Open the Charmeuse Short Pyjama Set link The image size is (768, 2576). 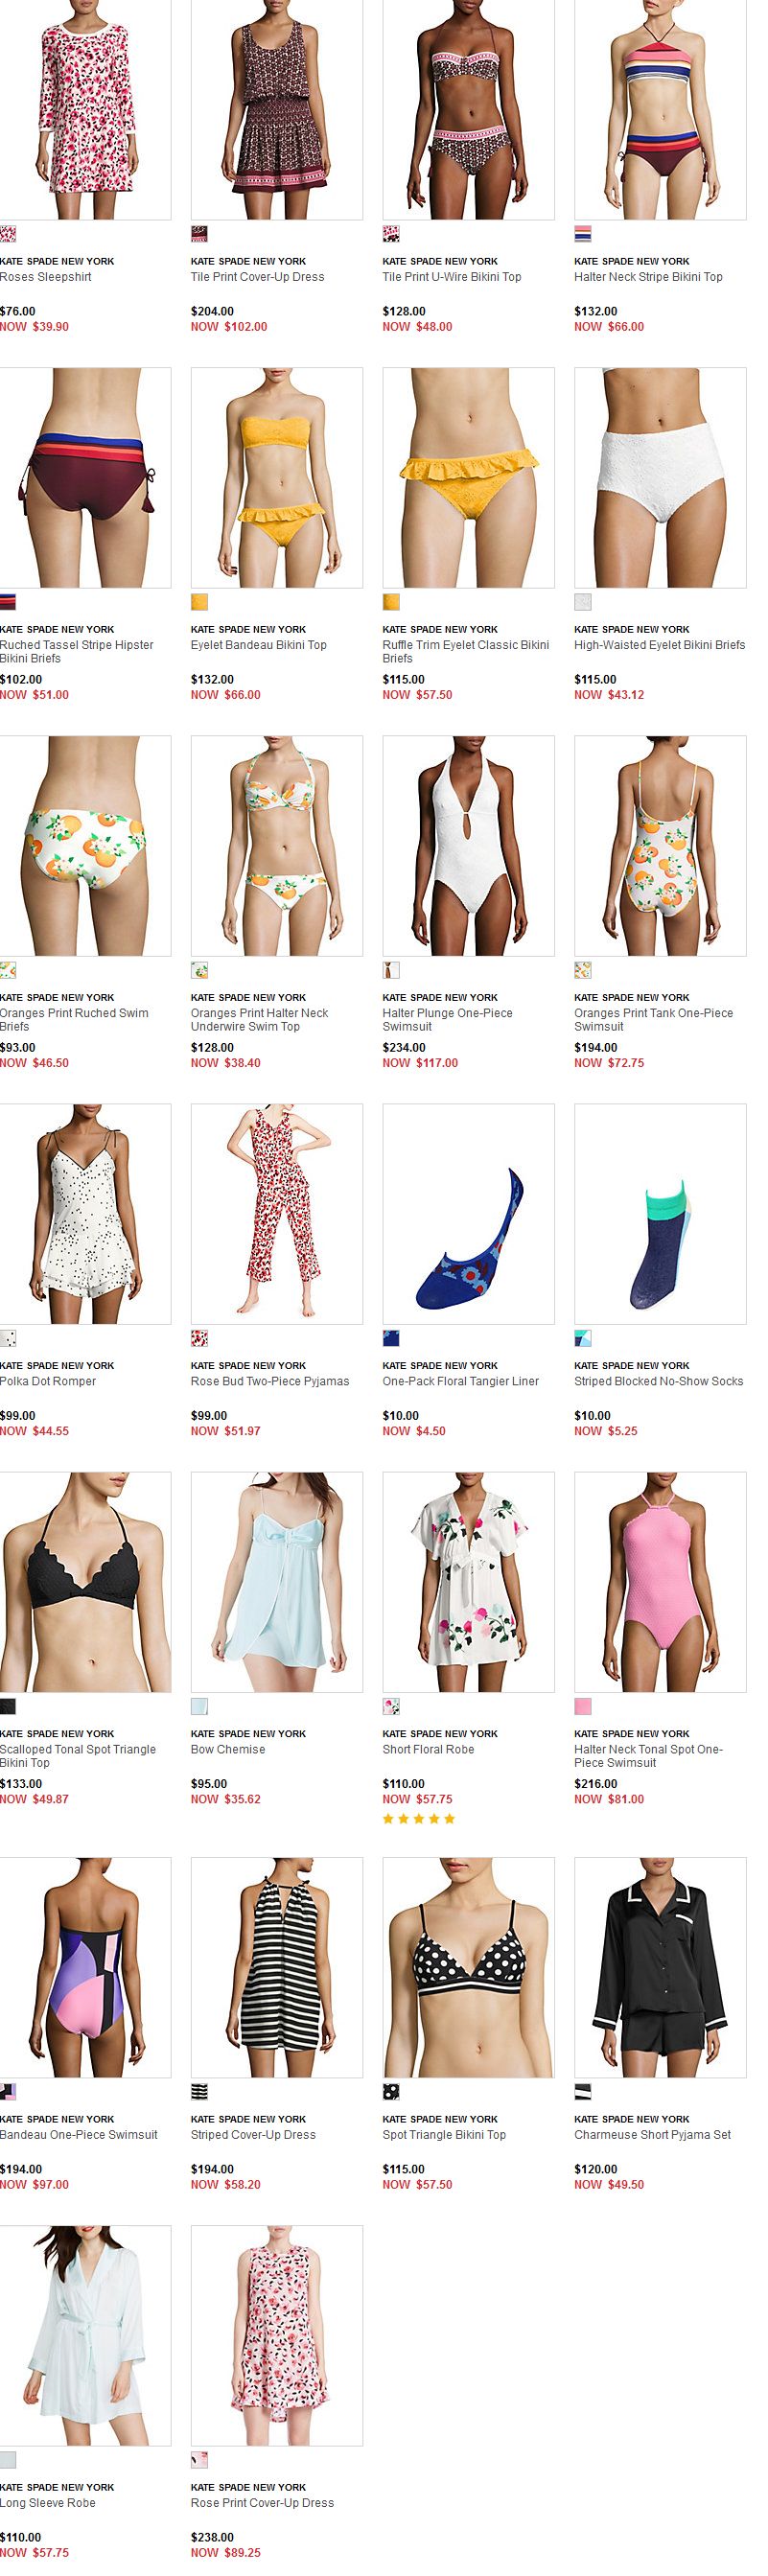point(652,2134)
